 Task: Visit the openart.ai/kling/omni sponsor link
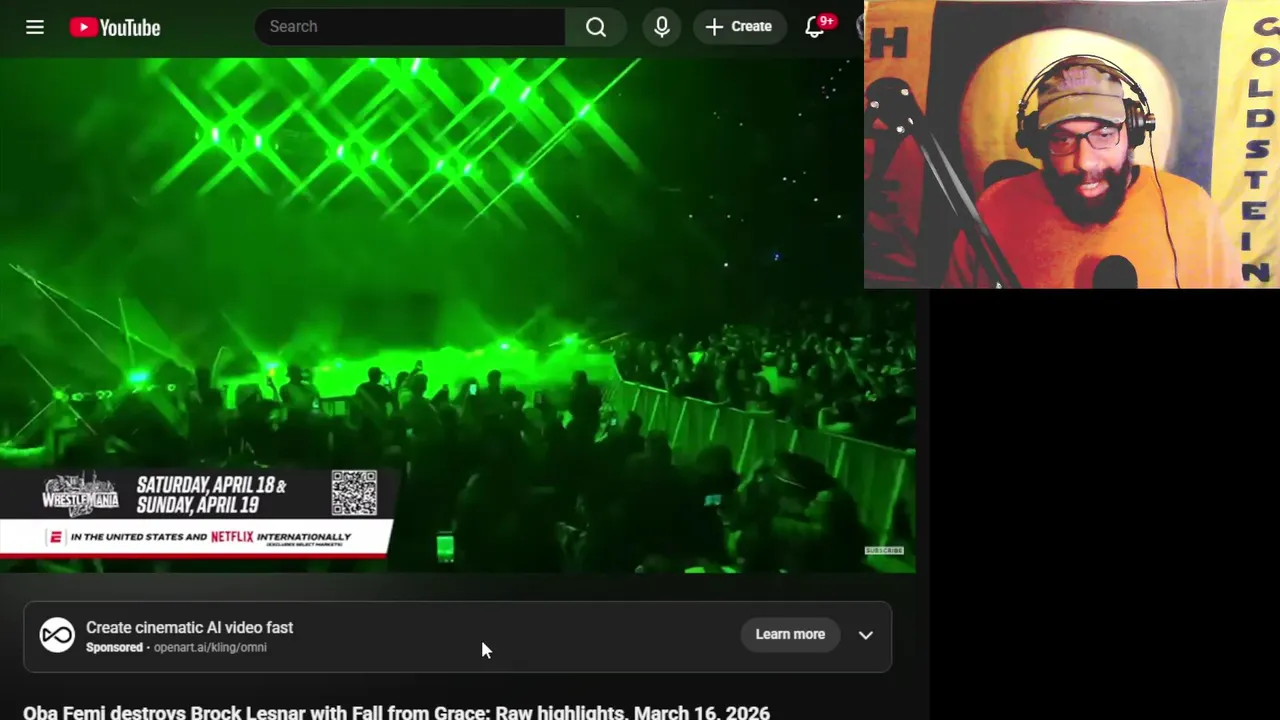tap(210, 648)
